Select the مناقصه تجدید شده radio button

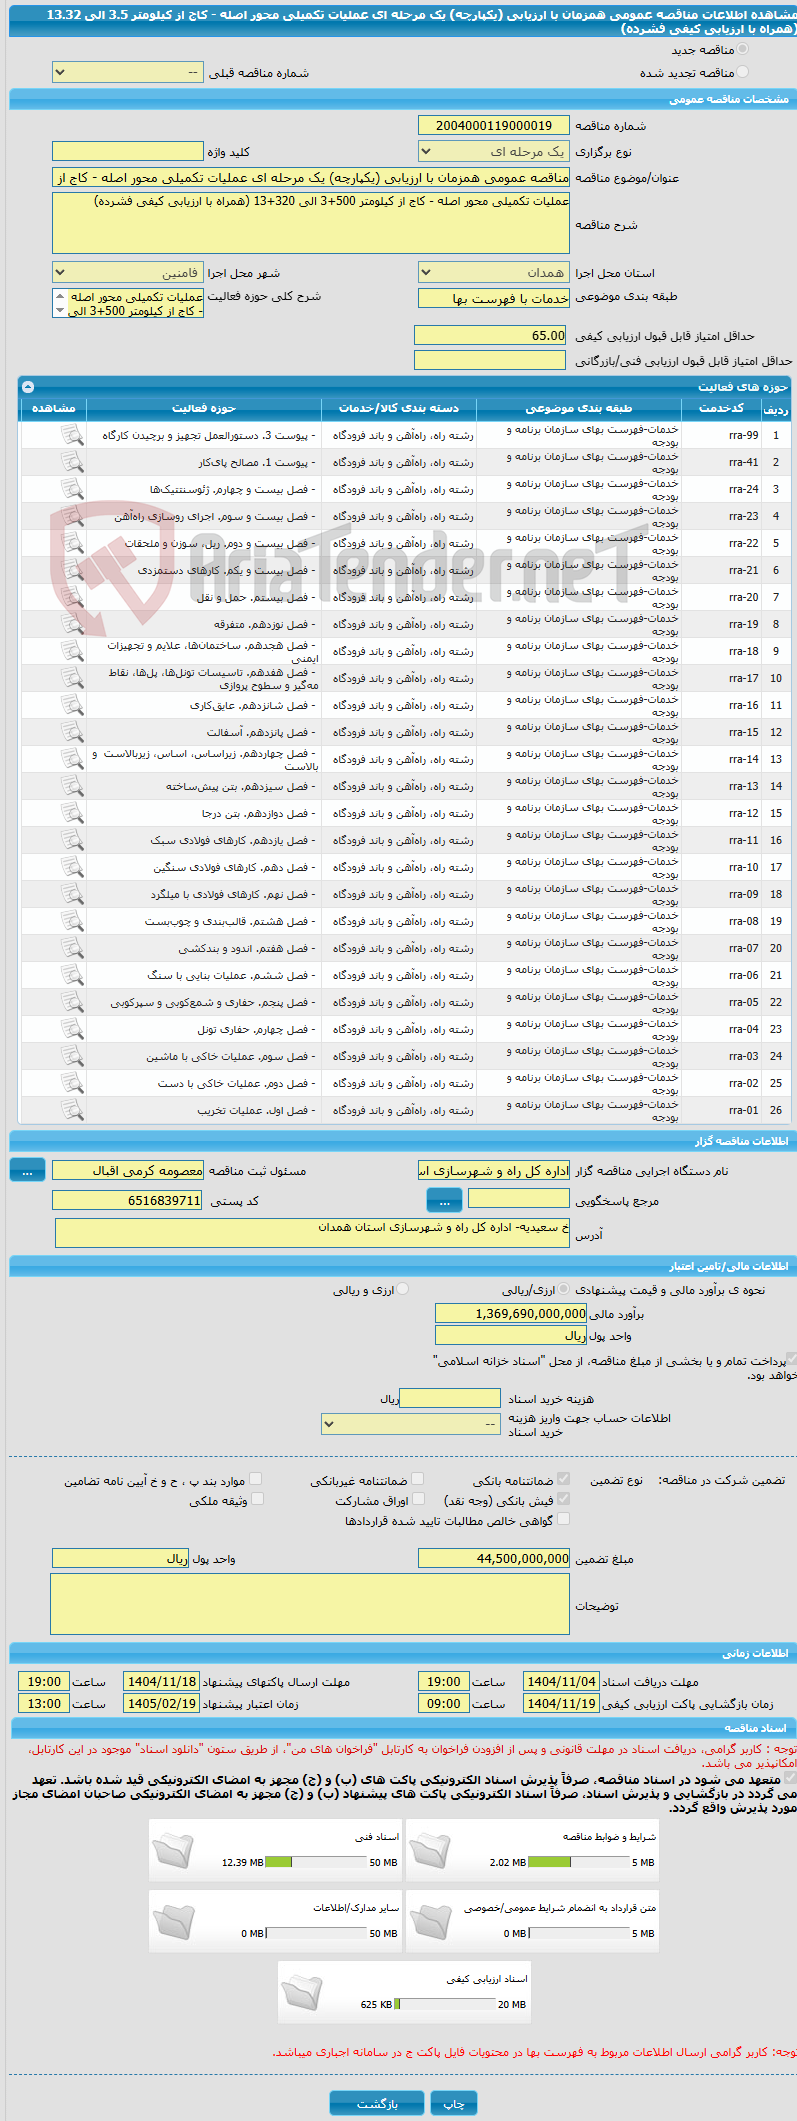(742, 72)
